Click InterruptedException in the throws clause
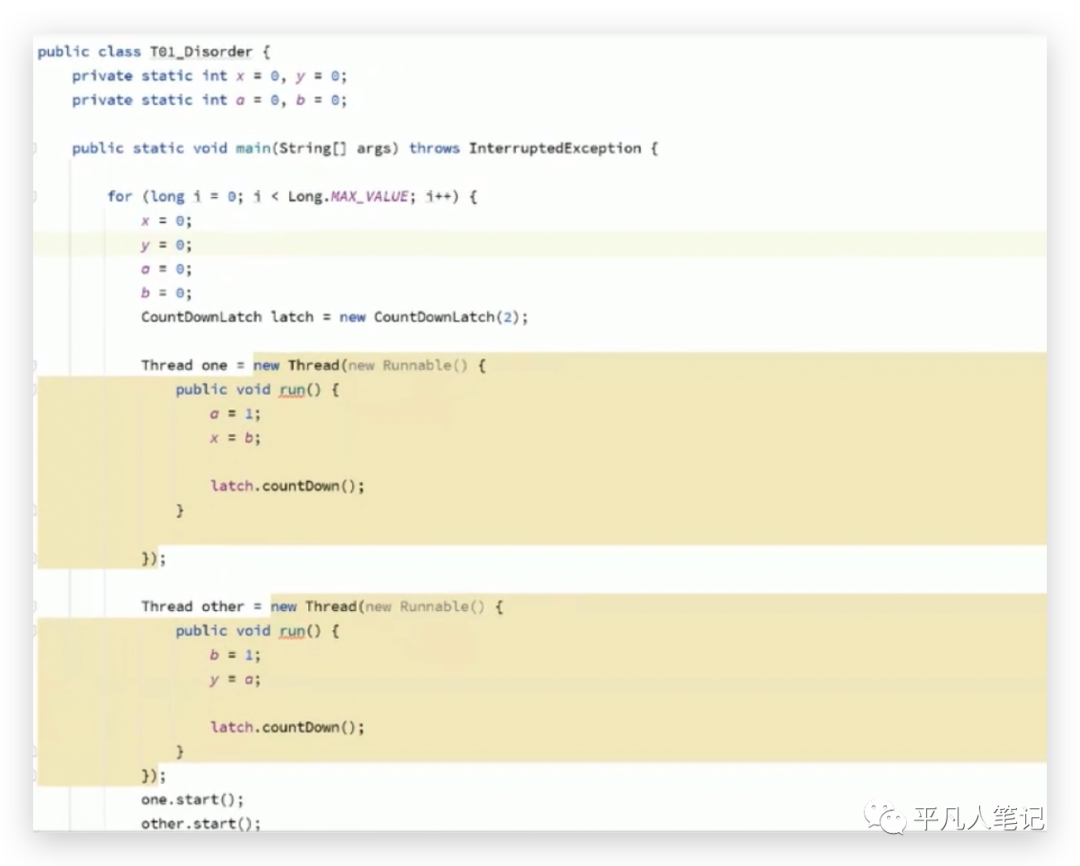This screenshot has width=1080, height=866. tap(555, 148)
